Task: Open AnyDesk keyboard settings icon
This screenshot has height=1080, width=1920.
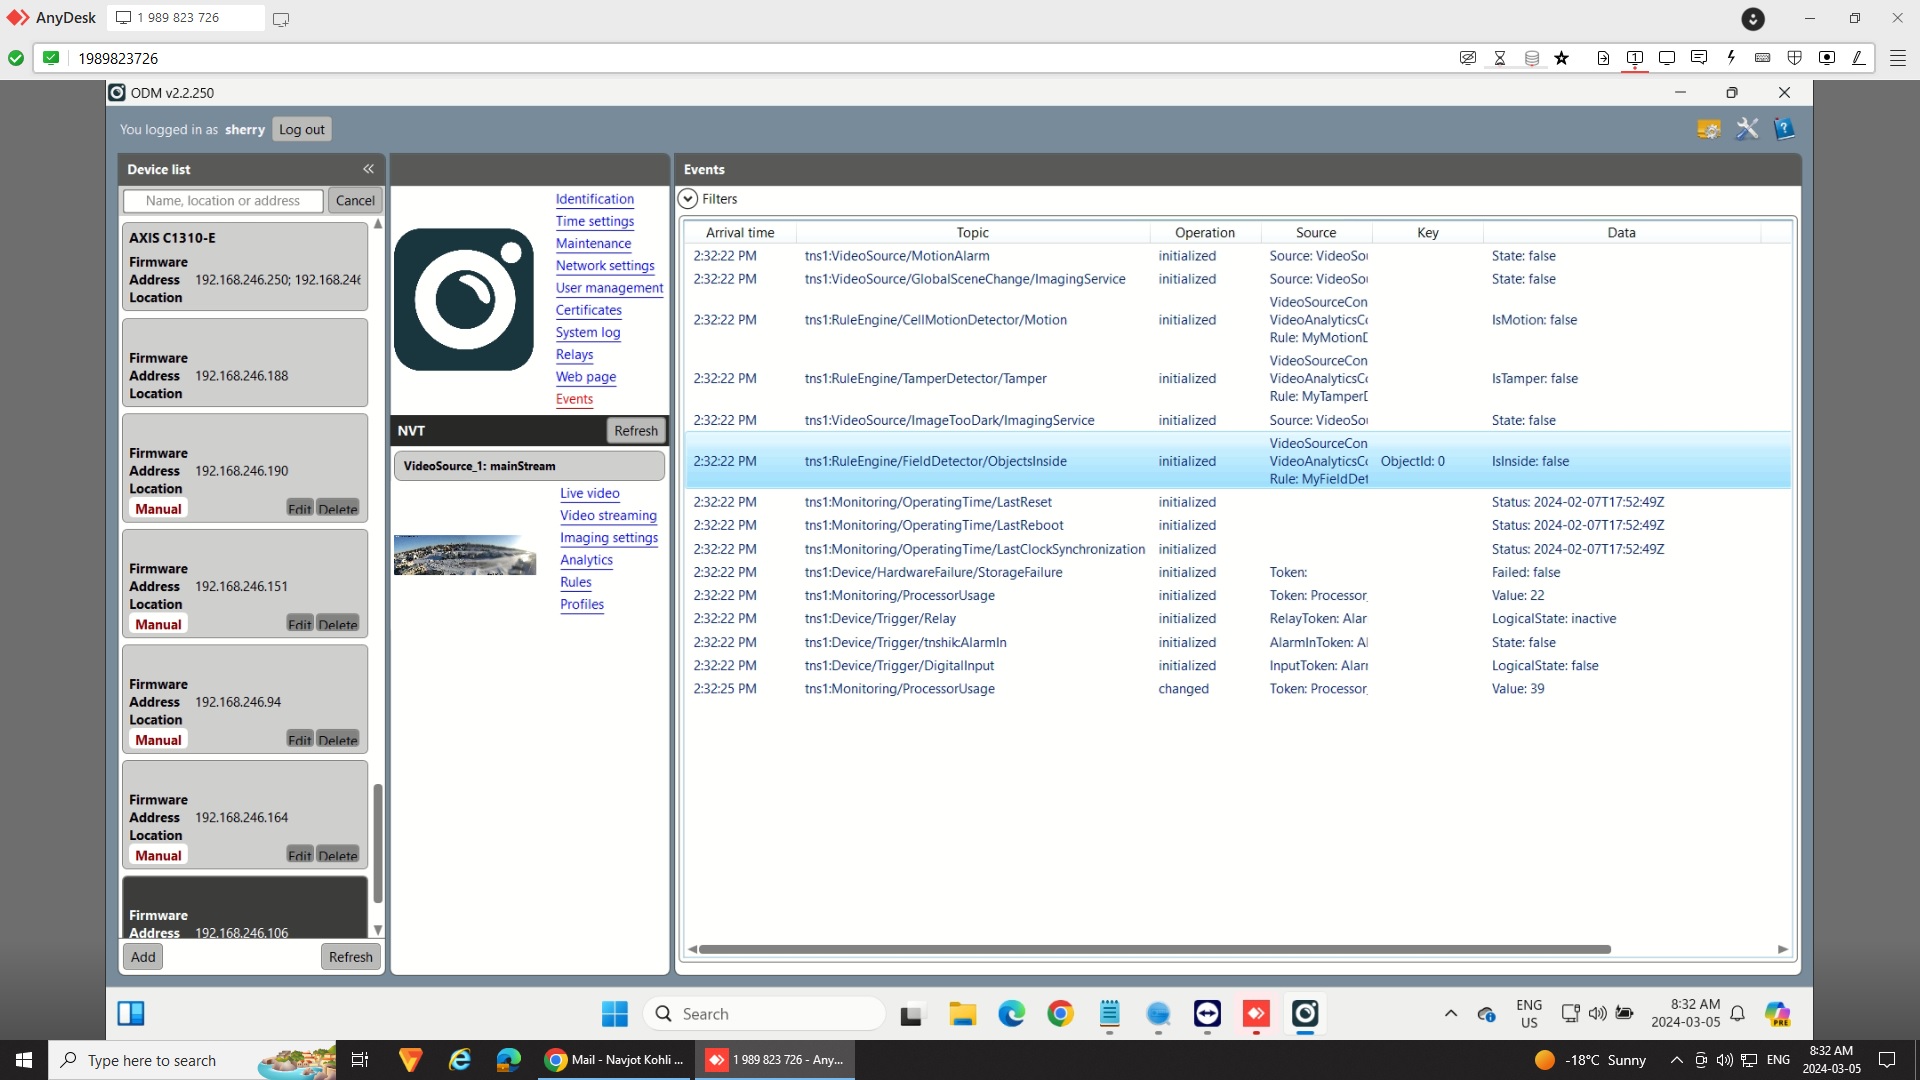Action: tap(1763, 58)
